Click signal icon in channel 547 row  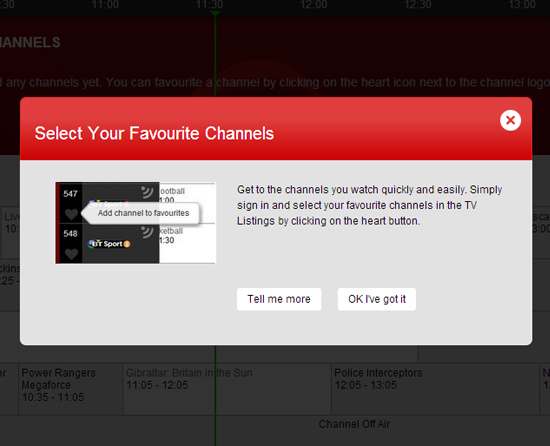coord(147,192)
